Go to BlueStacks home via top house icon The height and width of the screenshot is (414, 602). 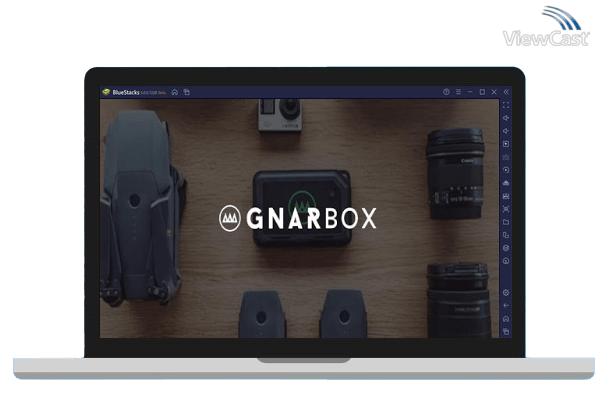pos(175,92)
